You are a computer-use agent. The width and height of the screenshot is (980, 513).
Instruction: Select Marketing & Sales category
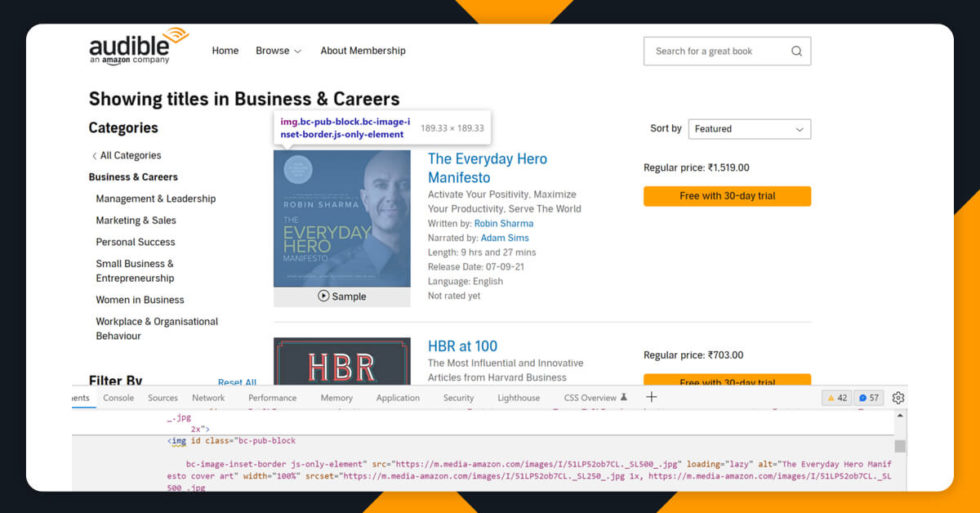click(x=136, y=221)
